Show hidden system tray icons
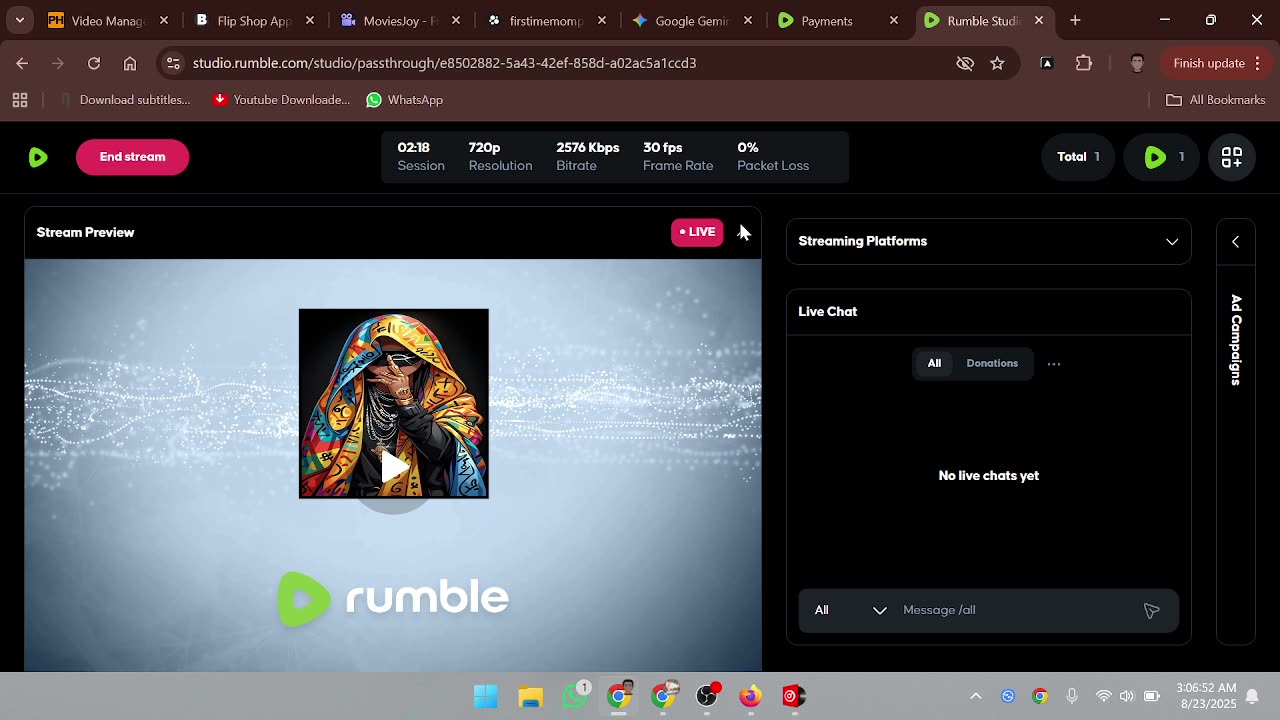This screenshot has width=1280, height=720. pos(976,696)
